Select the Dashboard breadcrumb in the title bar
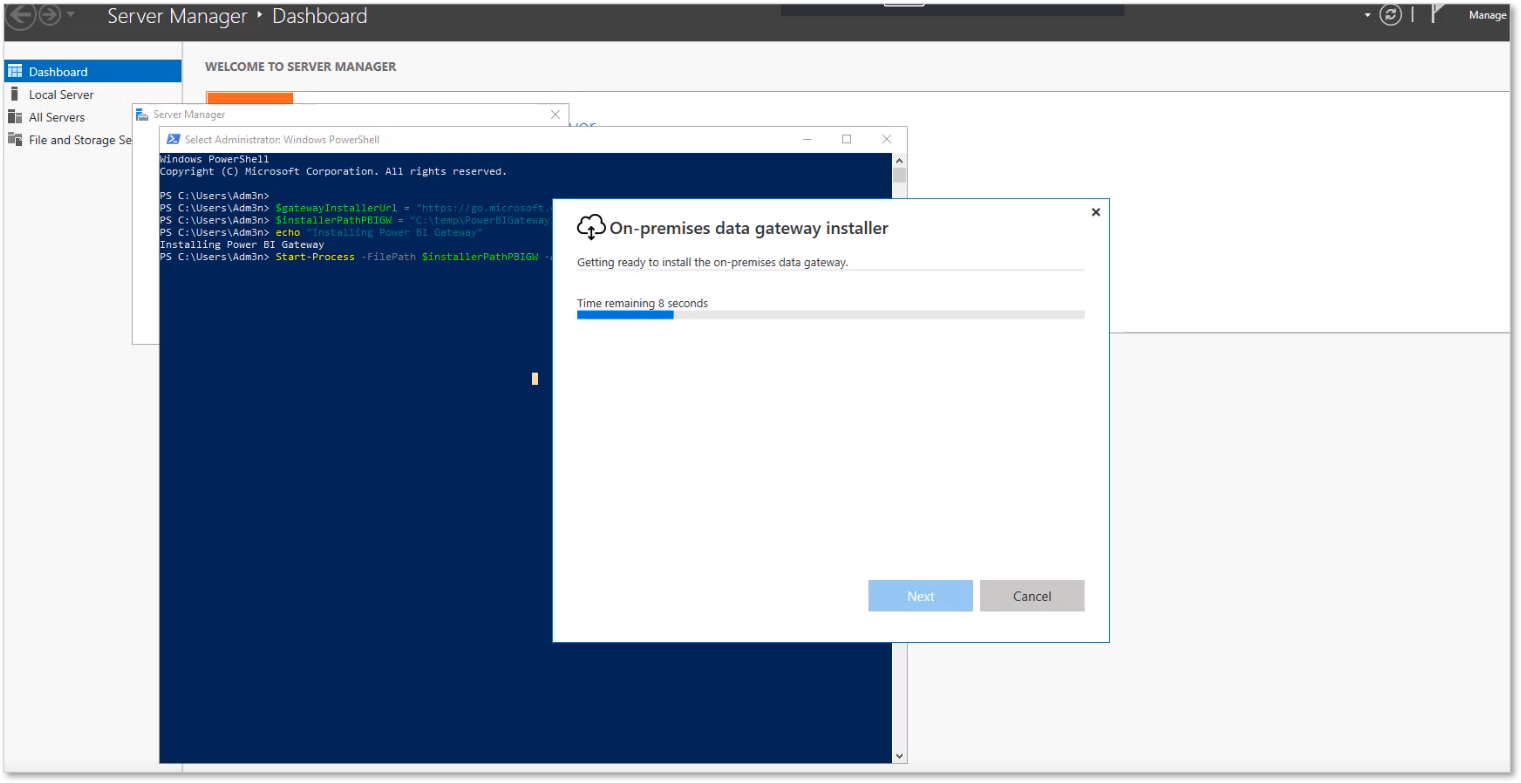Screen dimensions: 1521x783 (320, 16)
